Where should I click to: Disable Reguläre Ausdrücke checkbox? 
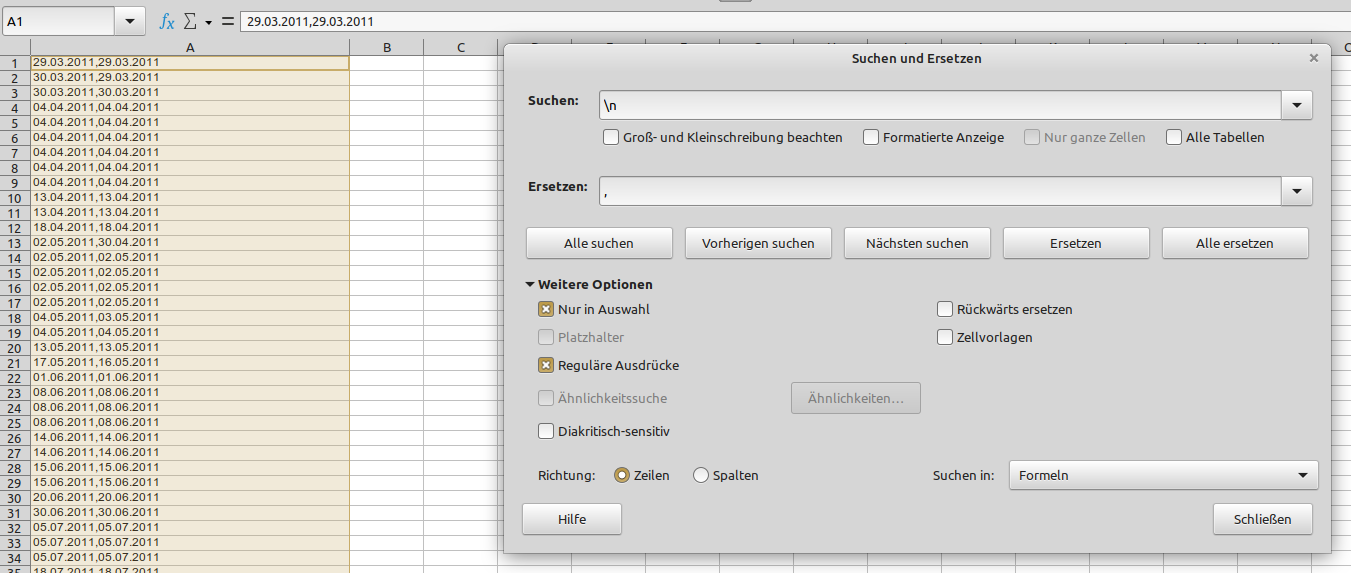[546, 366]
